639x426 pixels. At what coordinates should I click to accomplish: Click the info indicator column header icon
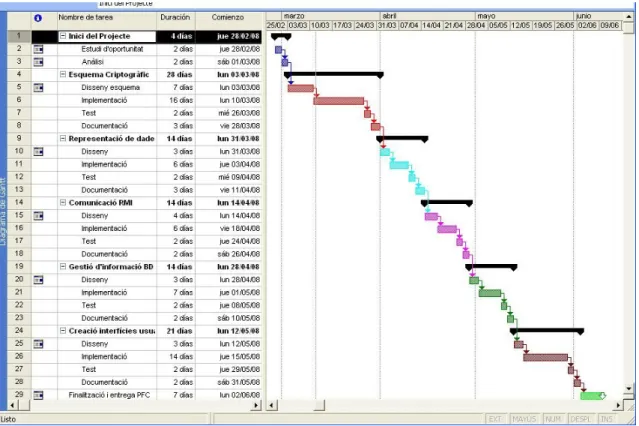tap(38, 18)
